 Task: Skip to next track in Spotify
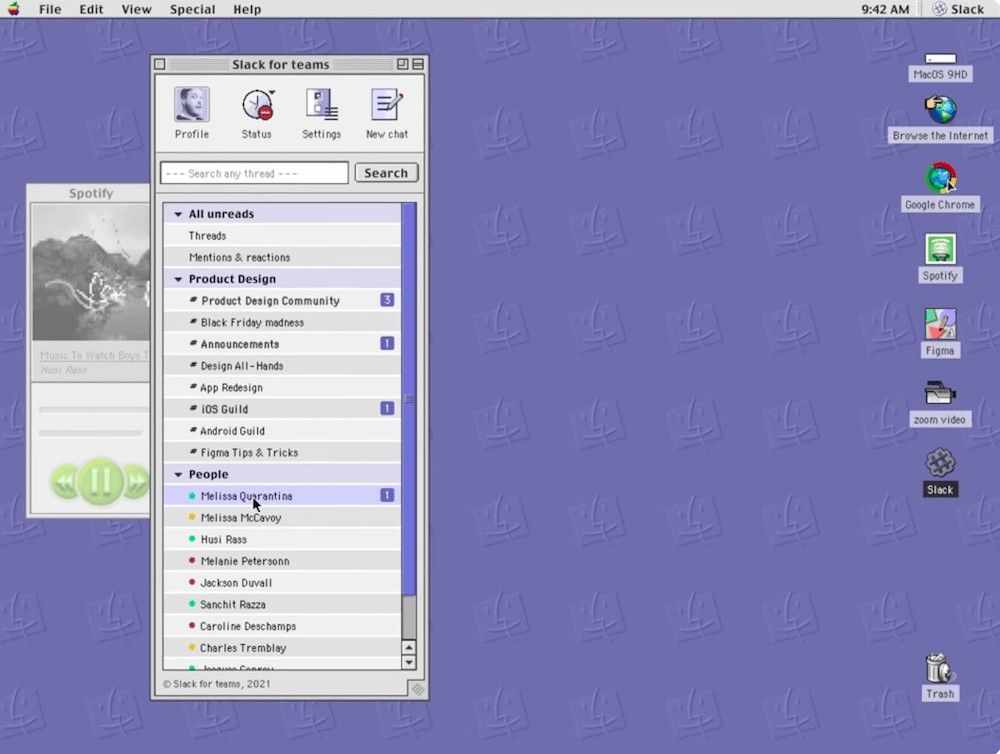pos(135,482)
